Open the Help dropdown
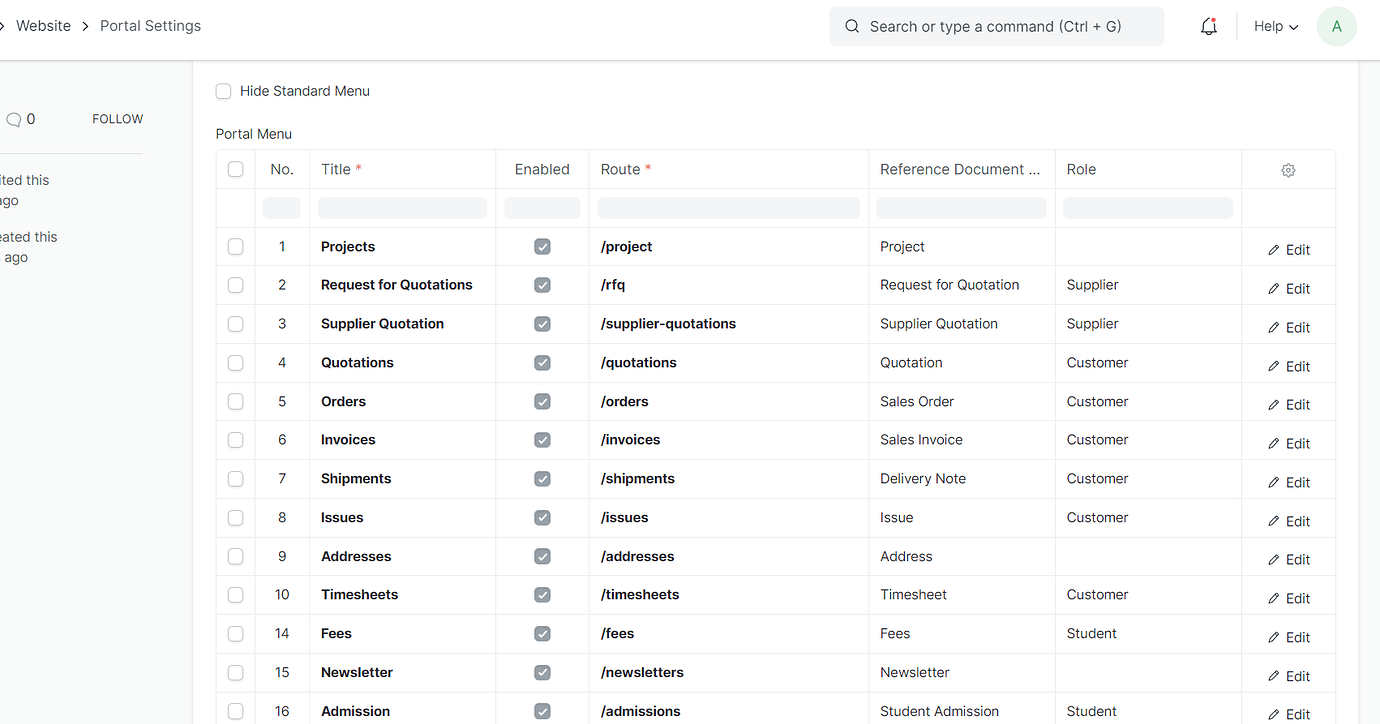 (1275, 26)
